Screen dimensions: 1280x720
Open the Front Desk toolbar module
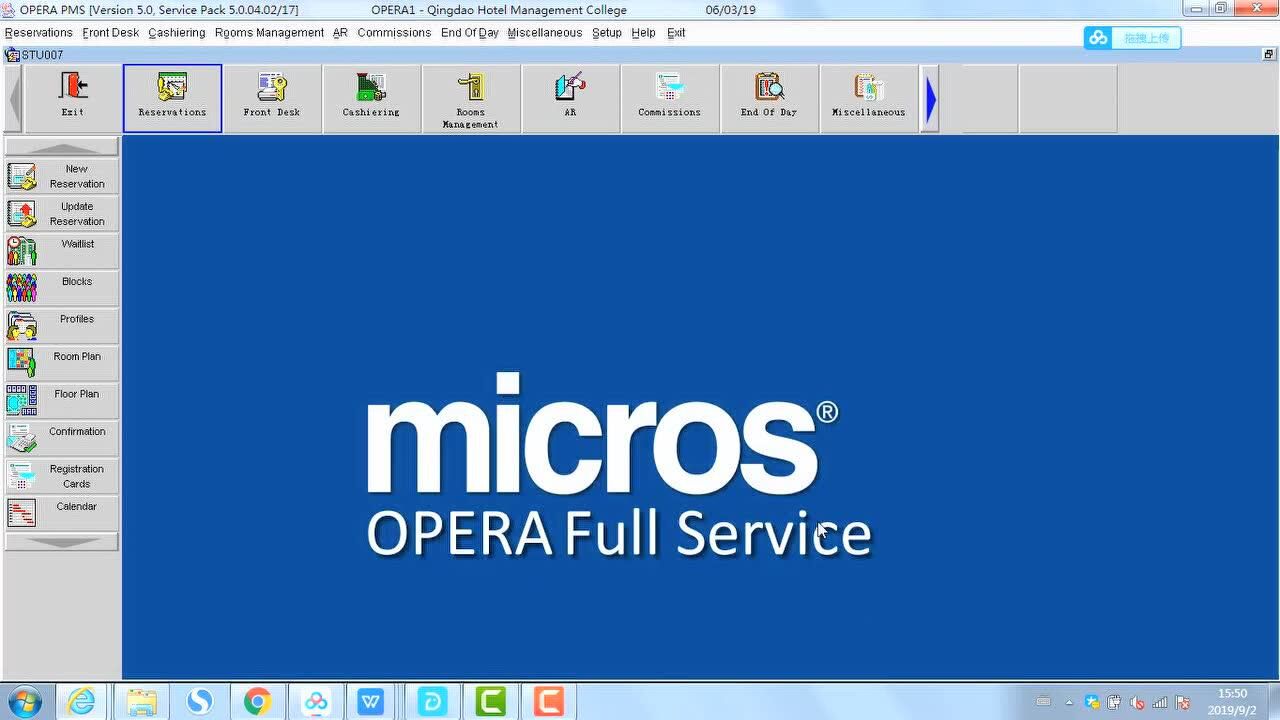(x=271, y=97)
